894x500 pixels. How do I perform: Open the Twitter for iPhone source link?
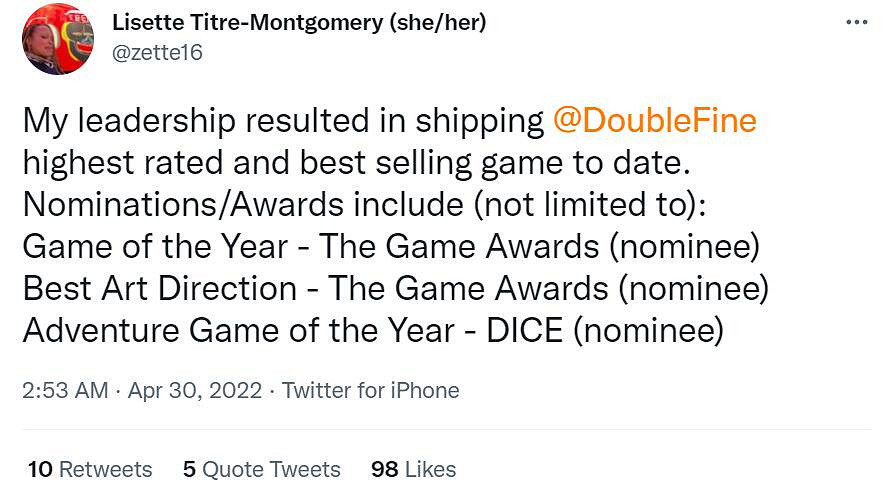[370, 390]
